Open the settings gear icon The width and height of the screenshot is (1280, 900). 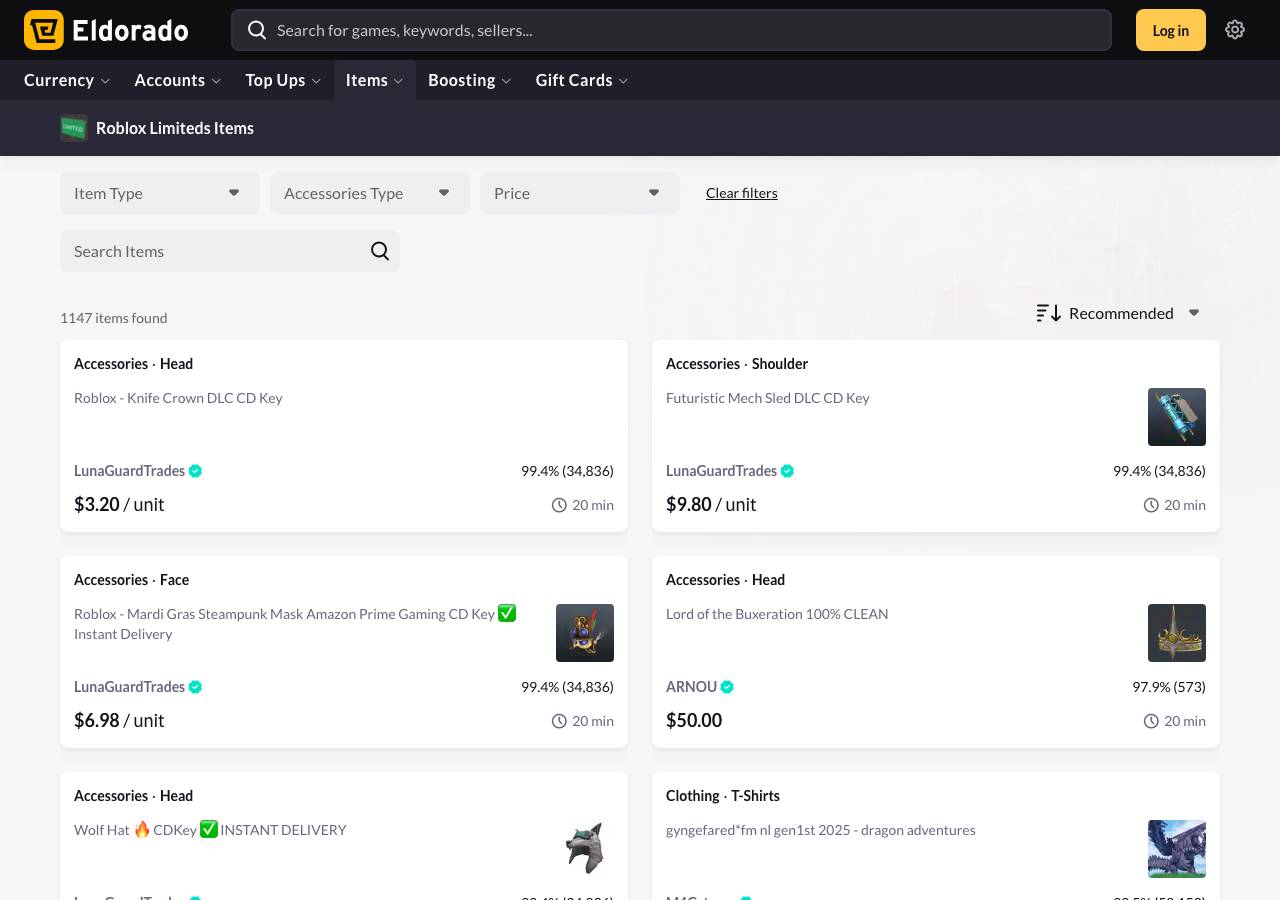1235,30
